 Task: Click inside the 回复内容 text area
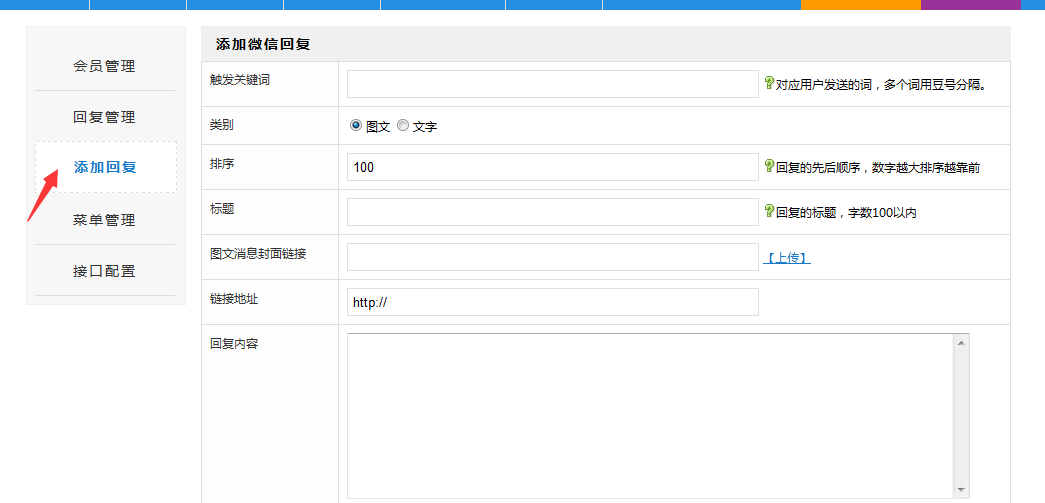[x=650, y=415]
